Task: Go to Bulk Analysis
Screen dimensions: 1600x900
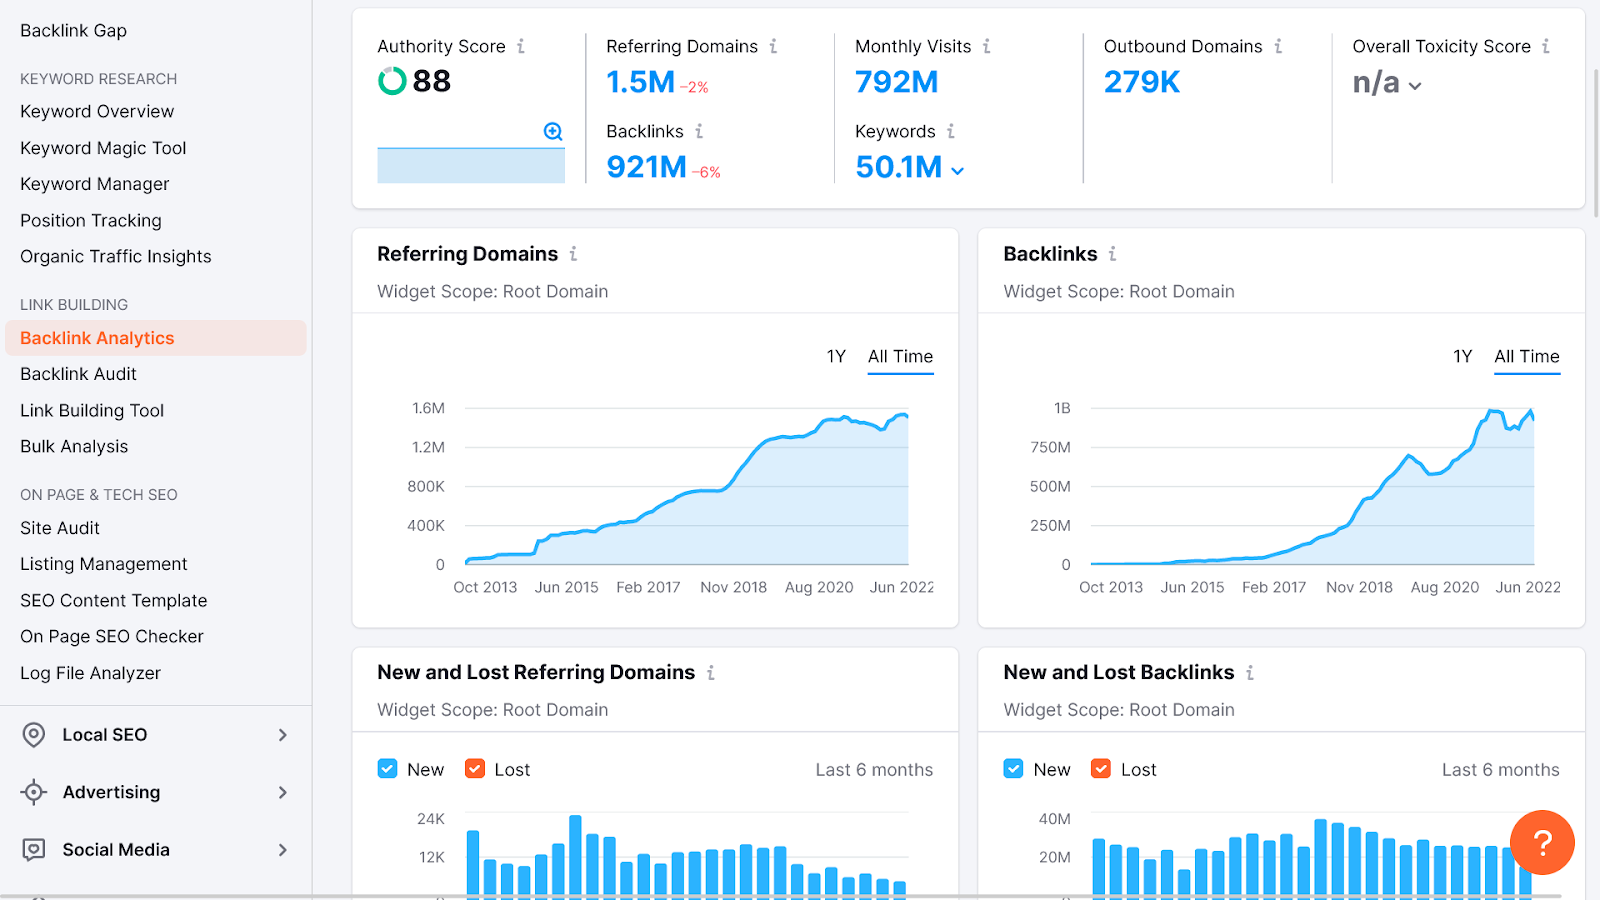Action: (x=74, y=447)
